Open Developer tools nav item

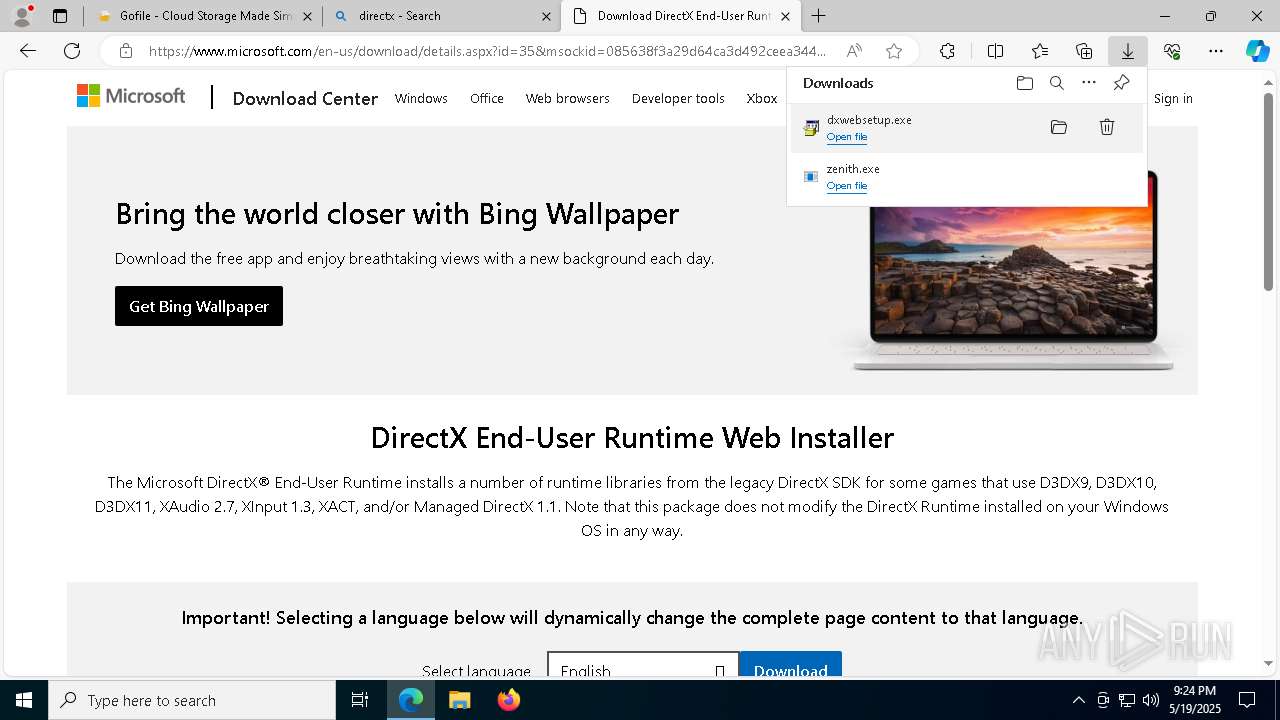click(678, 98)
